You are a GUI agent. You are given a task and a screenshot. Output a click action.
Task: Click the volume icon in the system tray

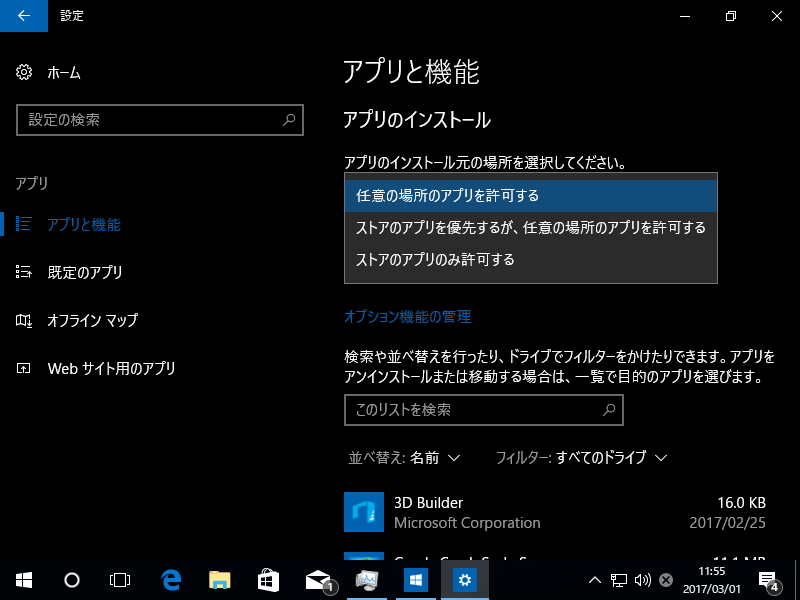coord(641,580)
